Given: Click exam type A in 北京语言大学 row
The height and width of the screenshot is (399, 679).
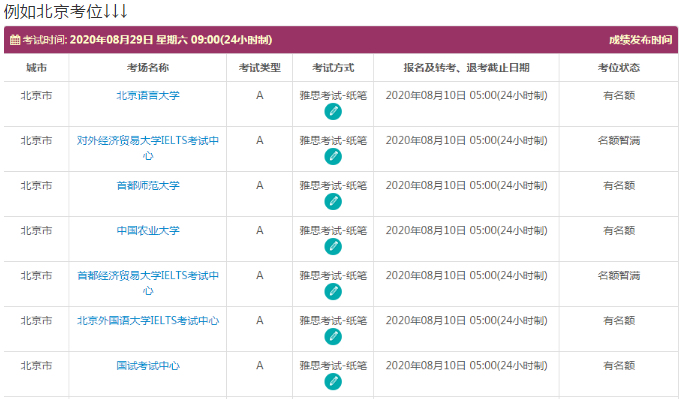Looking at the screenshot, I should point(259,95).
